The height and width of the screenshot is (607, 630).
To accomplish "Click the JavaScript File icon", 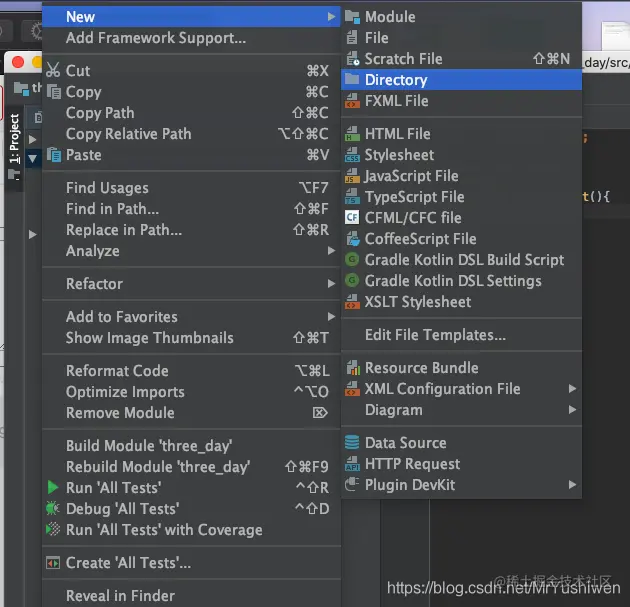I will coord(352,176).
